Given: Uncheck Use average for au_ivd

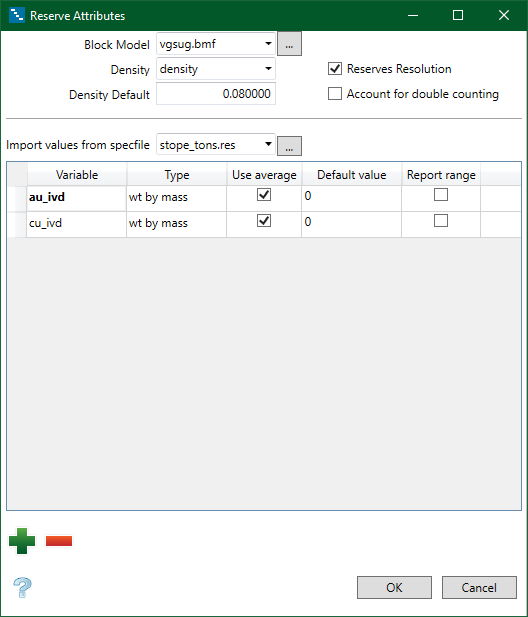Looking at the screenshot, I should coord(264,194).
